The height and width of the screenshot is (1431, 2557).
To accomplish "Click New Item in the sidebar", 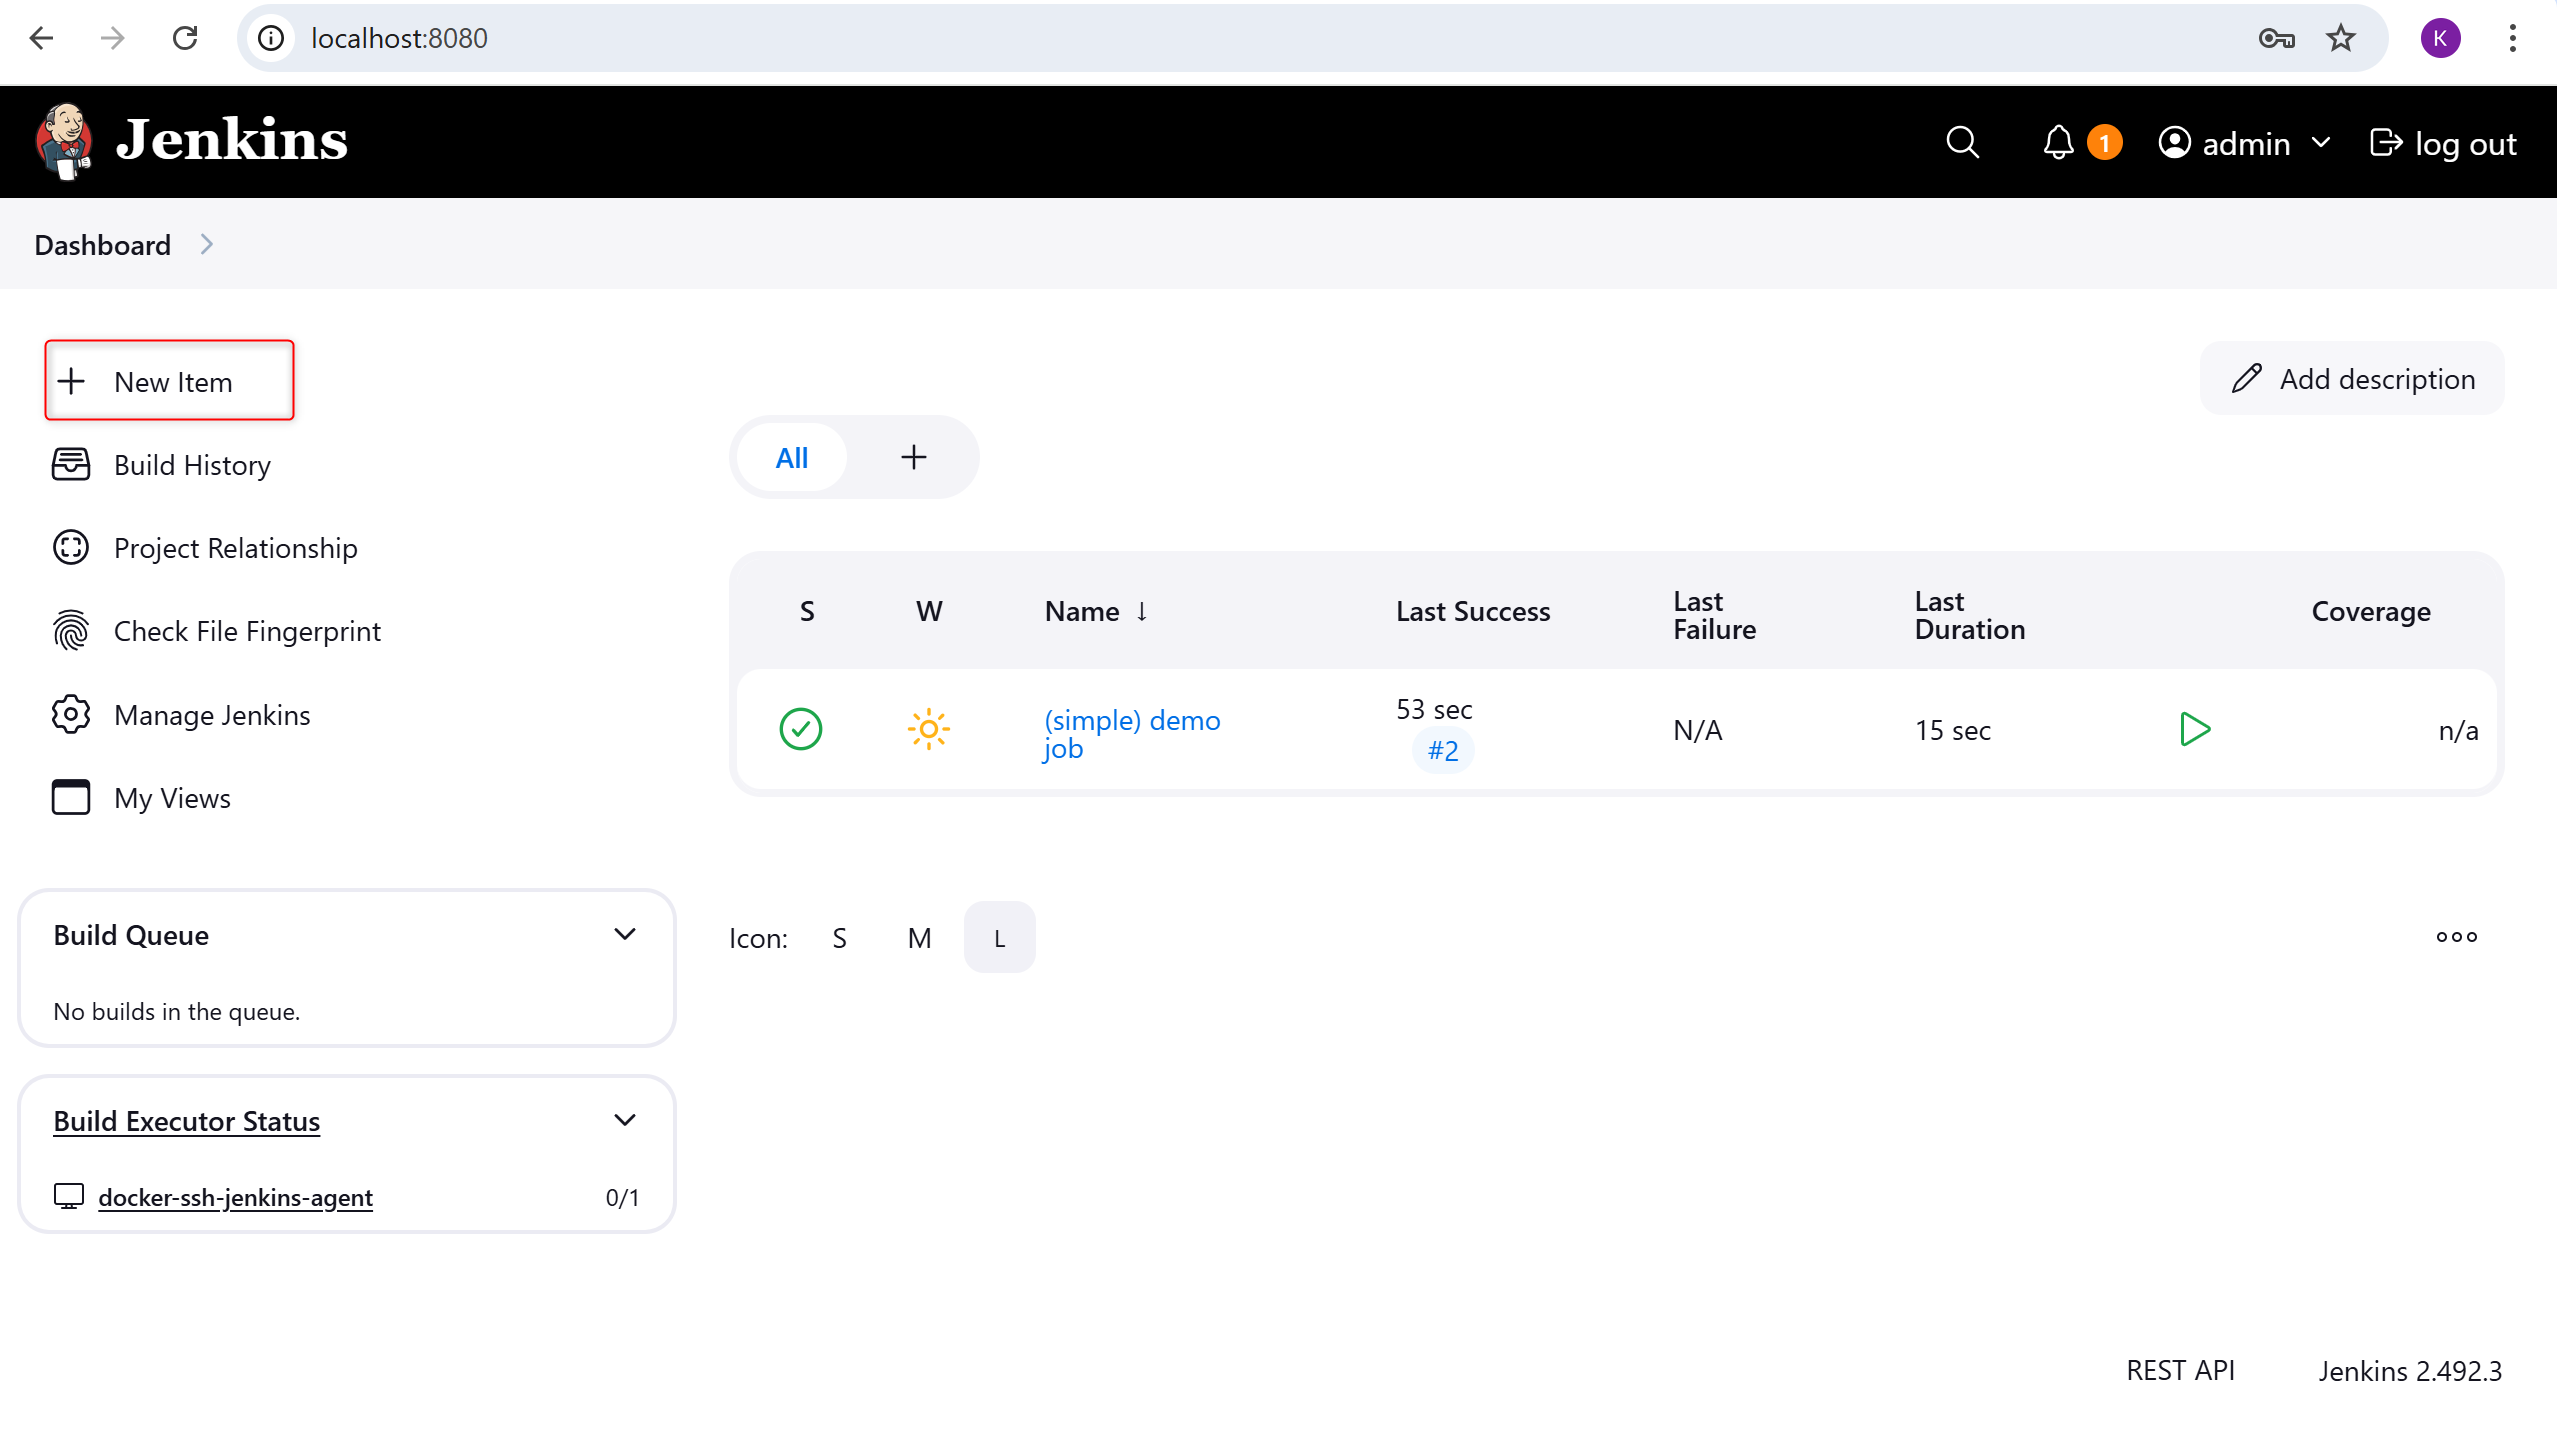I will click(170, 381).
